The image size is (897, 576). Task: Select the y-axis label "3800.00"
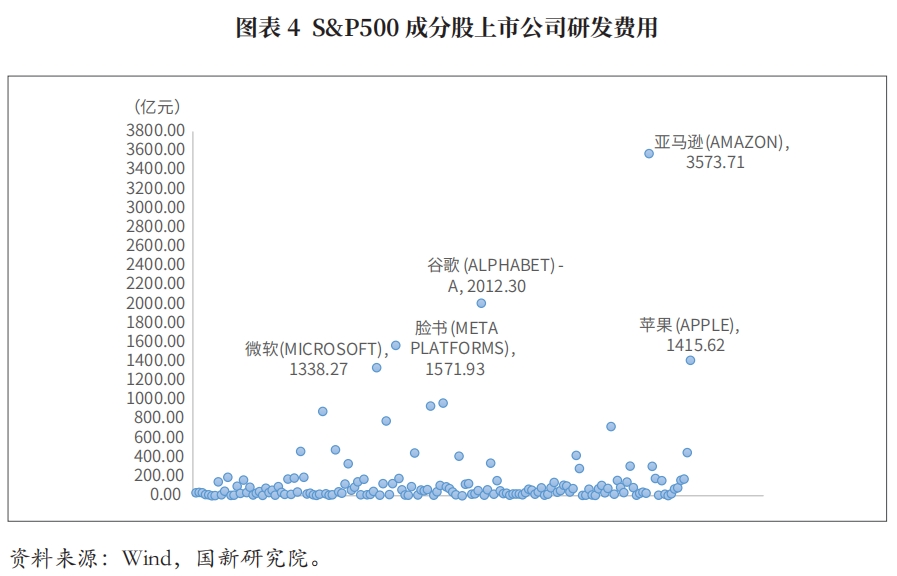[x=156, y=130]
